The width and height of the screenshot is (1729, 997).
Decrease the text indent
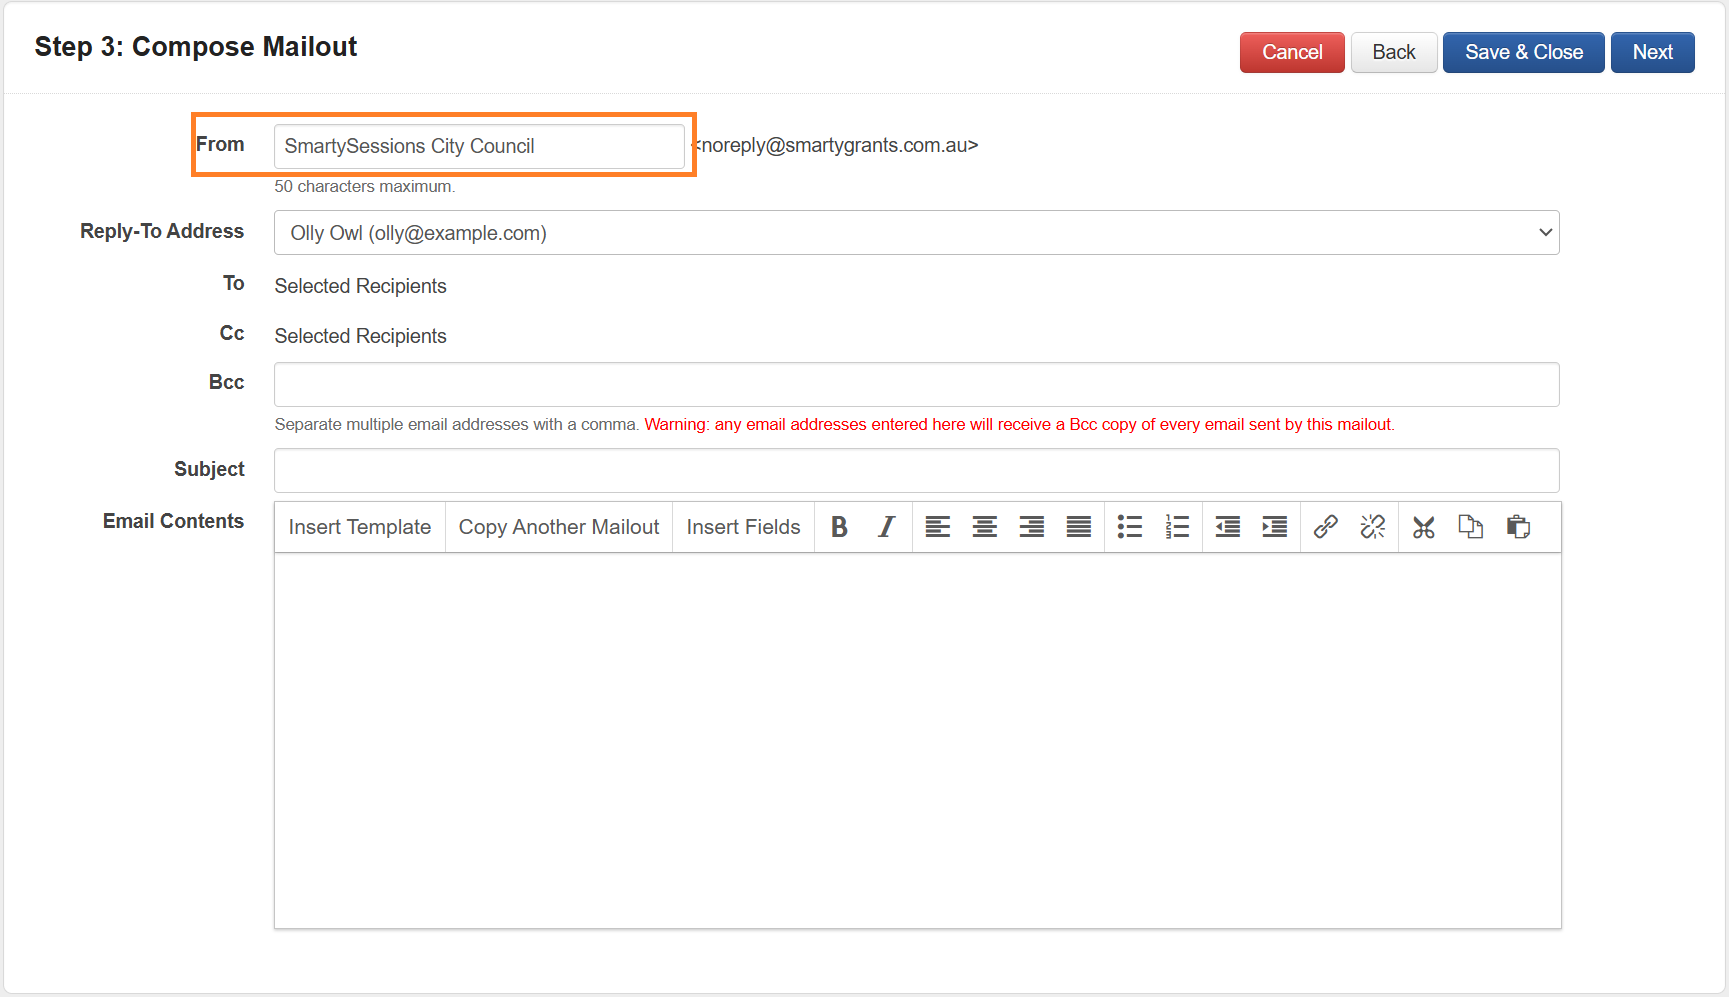(1227, 527)
